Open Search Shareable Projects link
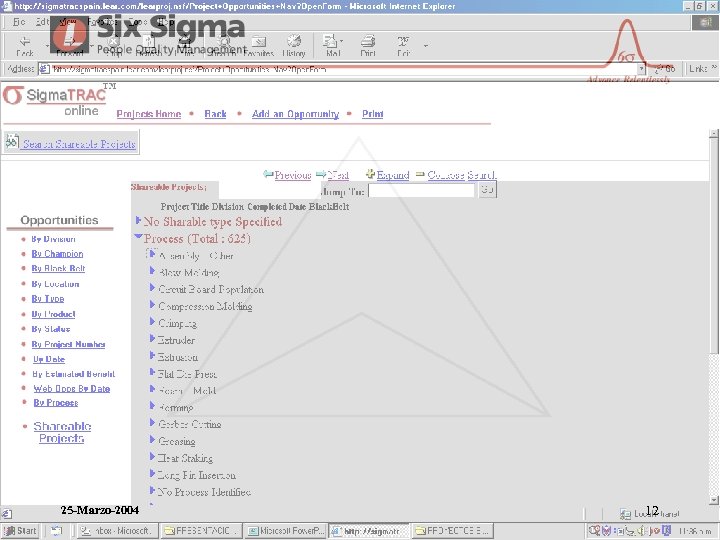The image size is (720, 540). click(x=79, y=144)
